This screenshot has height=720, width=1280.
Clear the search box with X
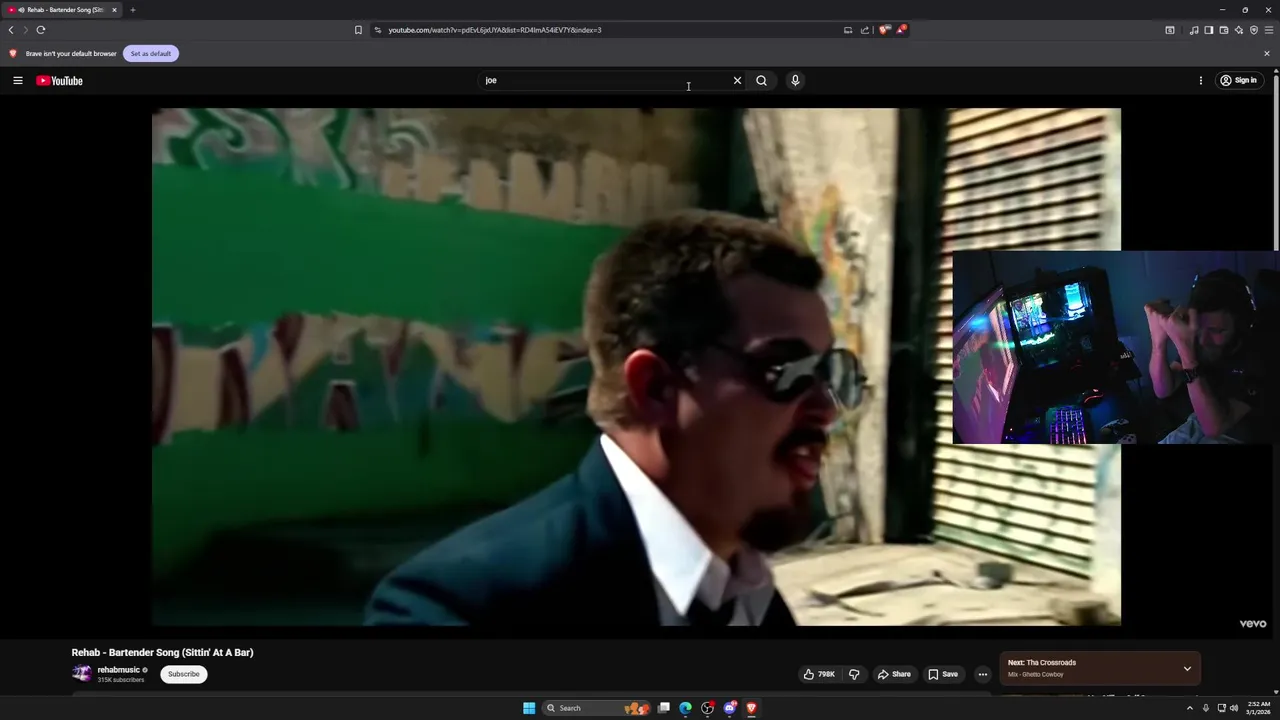pyautogui.click(x=737, y=81)
